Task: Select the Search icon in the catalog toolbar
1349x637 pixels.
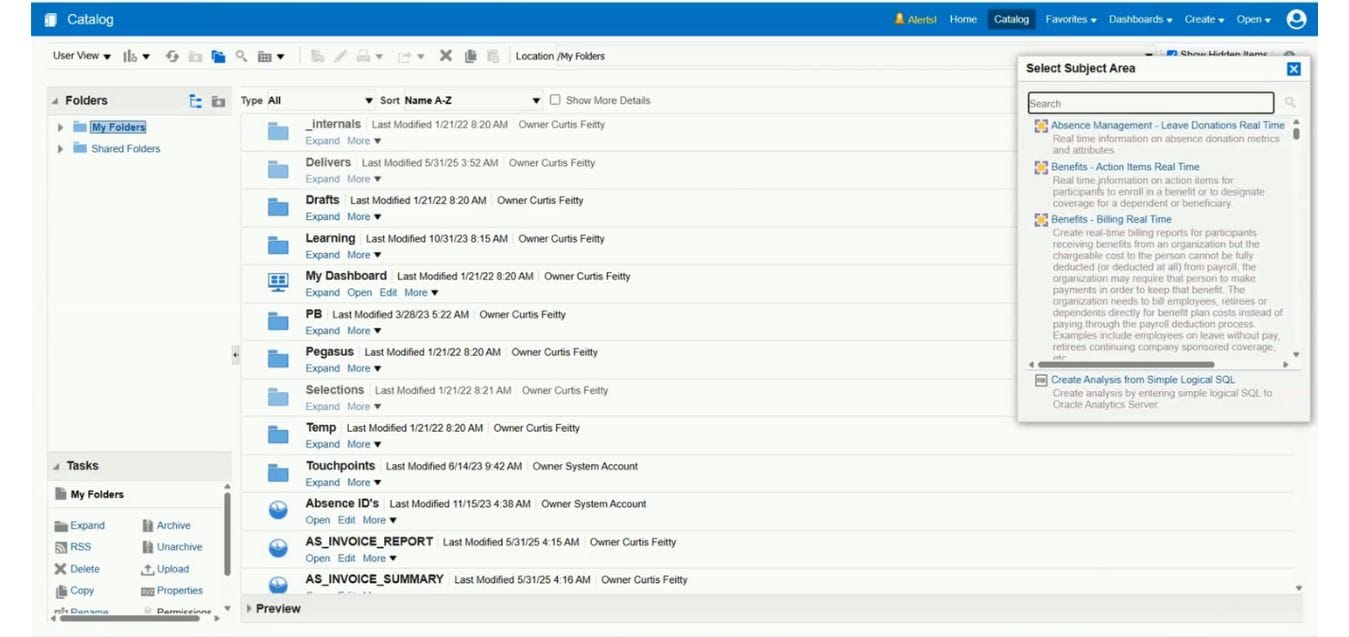Action: [x=241, y=57]
